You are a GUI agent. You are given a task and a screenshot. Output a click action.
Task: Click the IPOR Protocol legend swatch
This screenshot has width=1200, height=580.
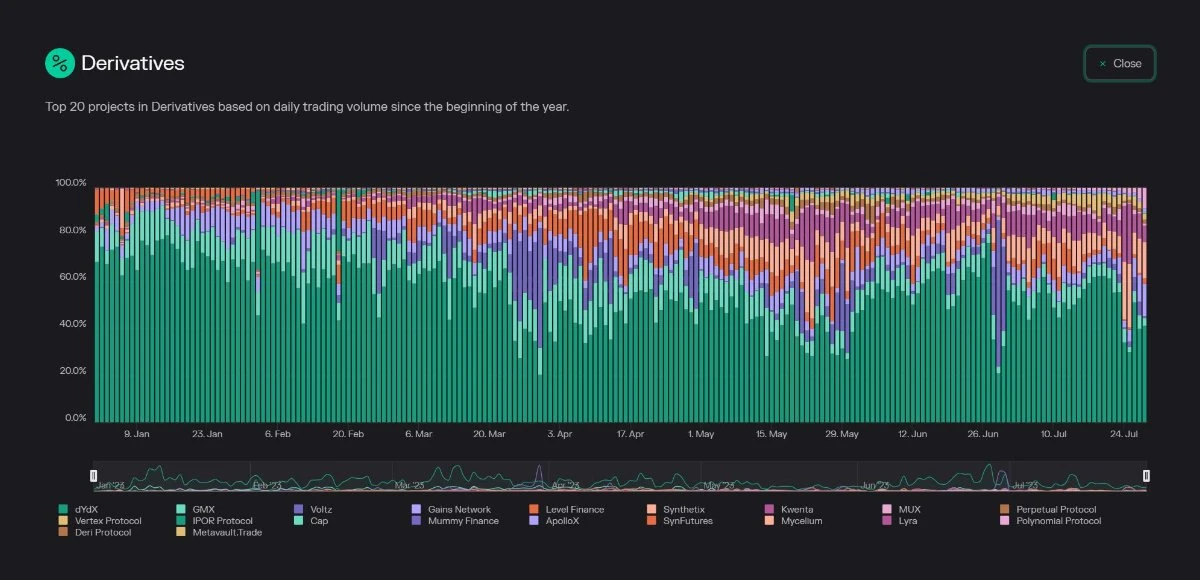[x=181, y=521]
